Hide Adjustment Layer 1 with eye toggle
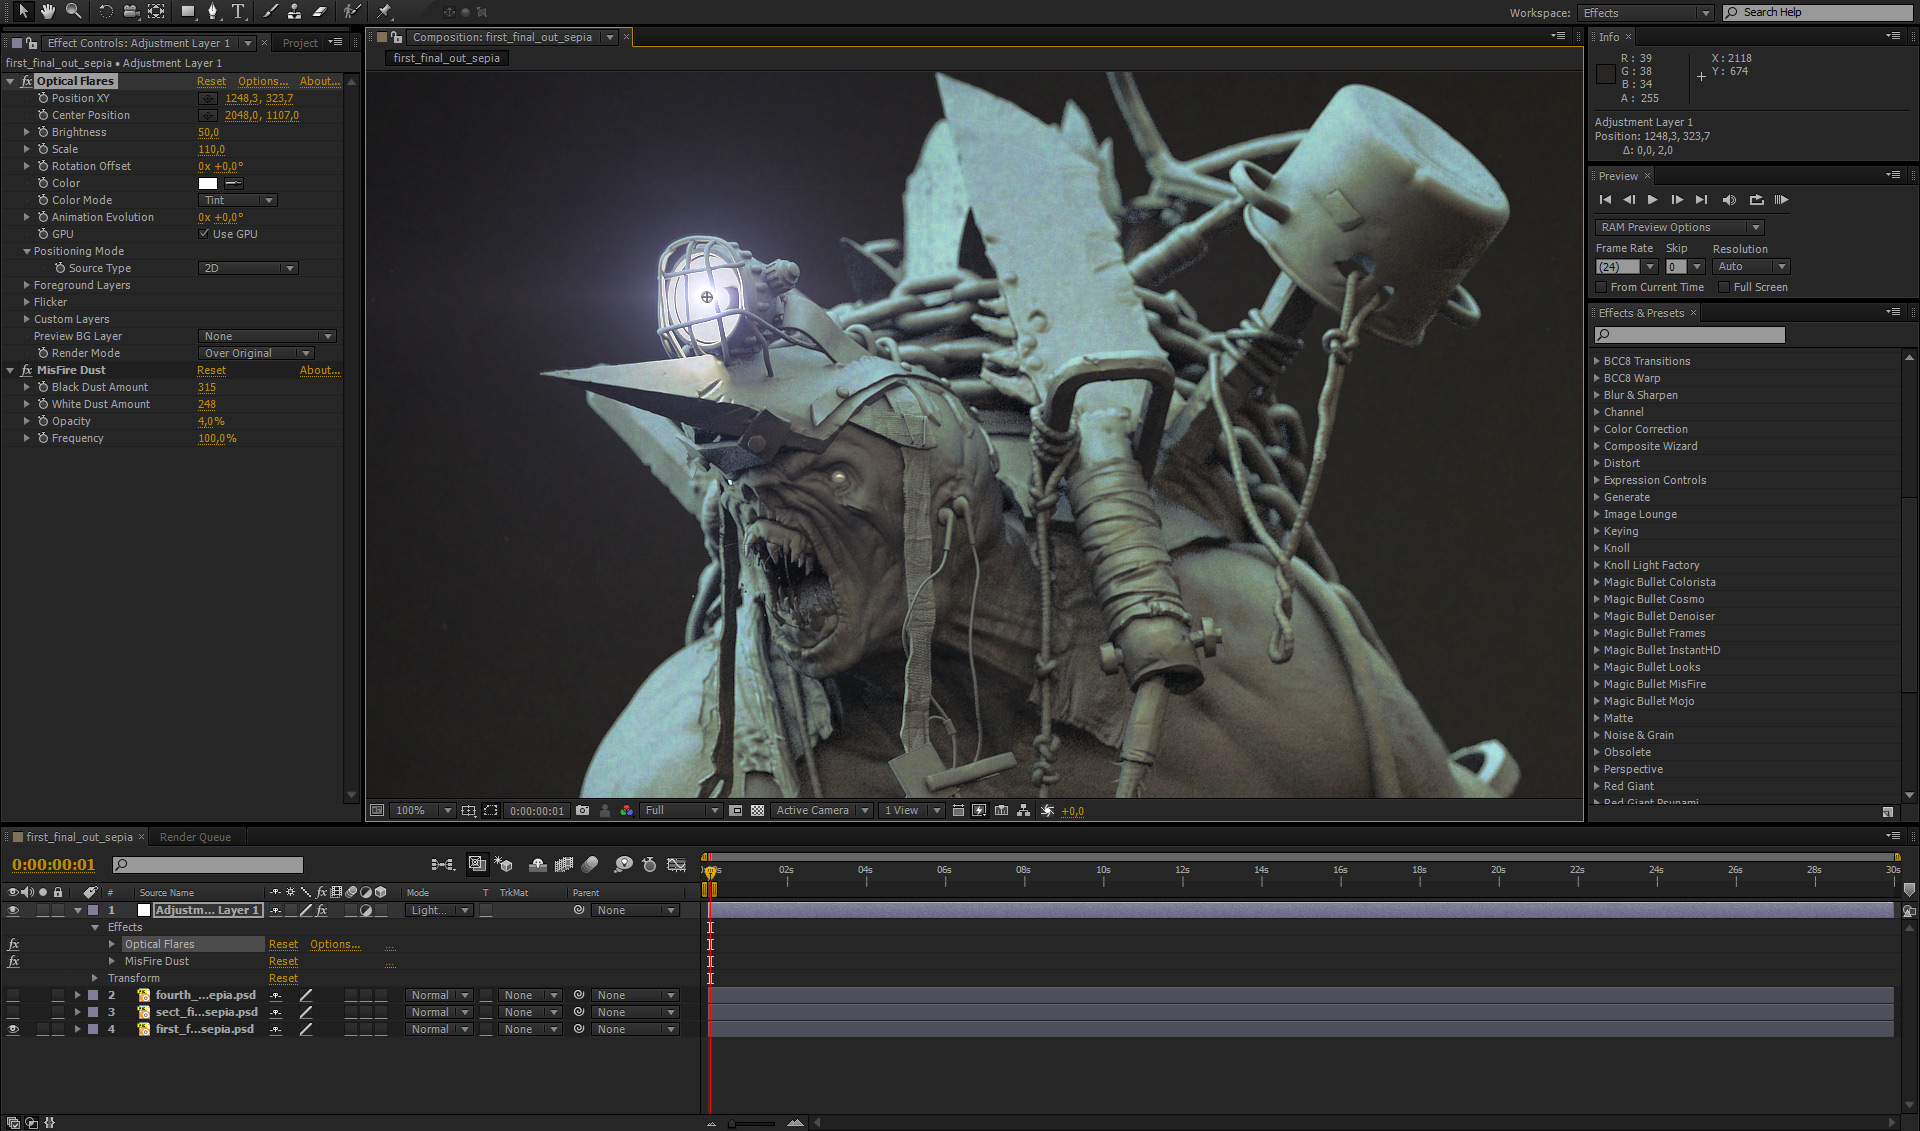 tap(13, 910)
